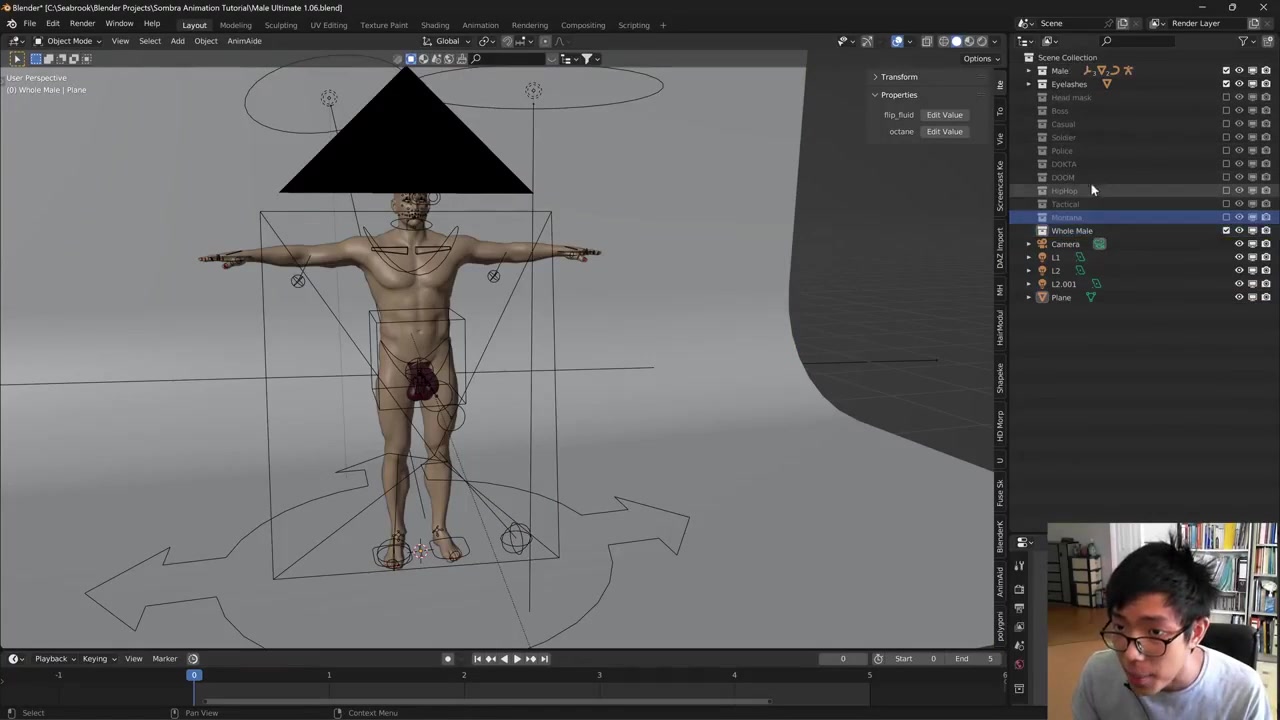The image size is (1280, 720).
Task: Switch to the Sculpting workspace tab
Action: click(280, 25)
